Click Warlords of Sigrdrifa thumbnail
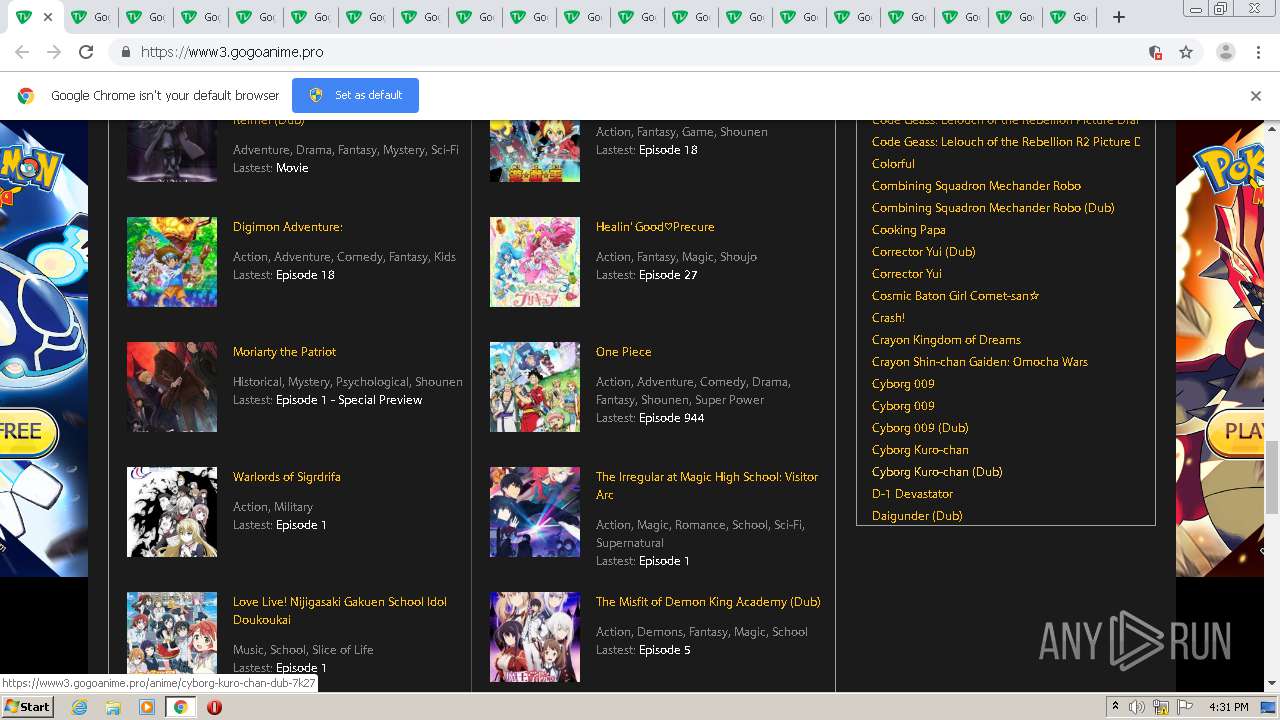The height and width of the screenshot is (720, 1280). coord(172,512)
